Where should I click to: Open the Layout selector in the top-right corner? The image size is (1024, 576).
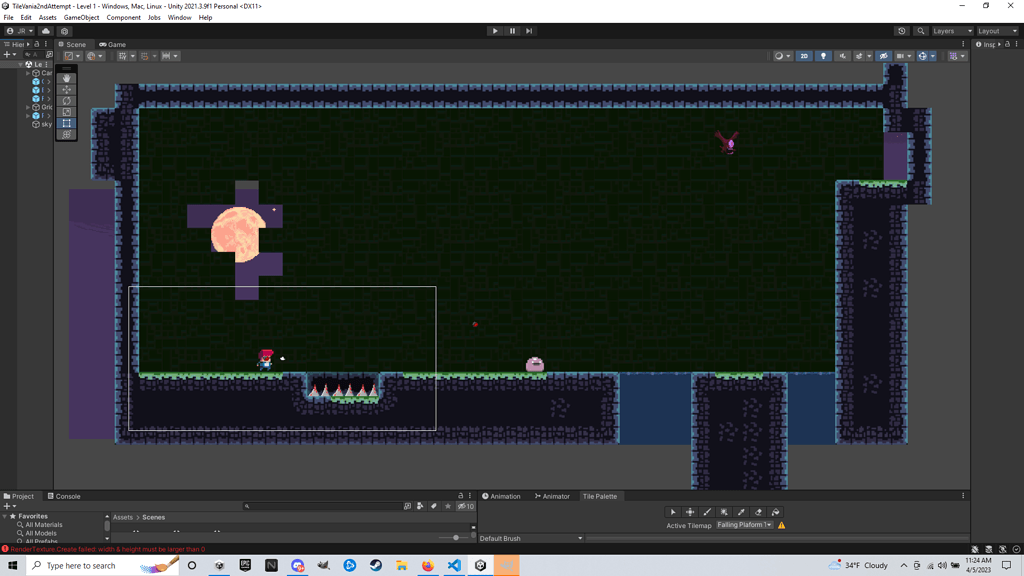tap(995, 30)
